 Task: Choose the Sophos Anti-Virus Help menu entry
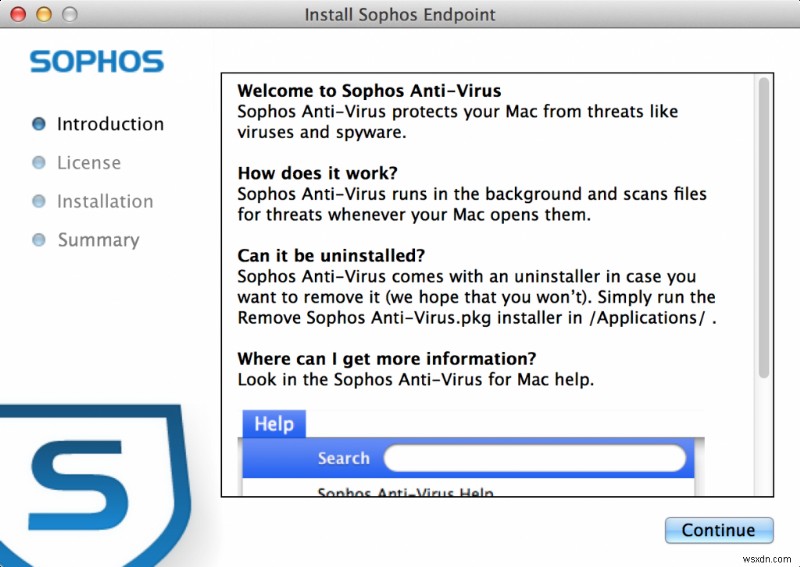[x=405, y=492]
